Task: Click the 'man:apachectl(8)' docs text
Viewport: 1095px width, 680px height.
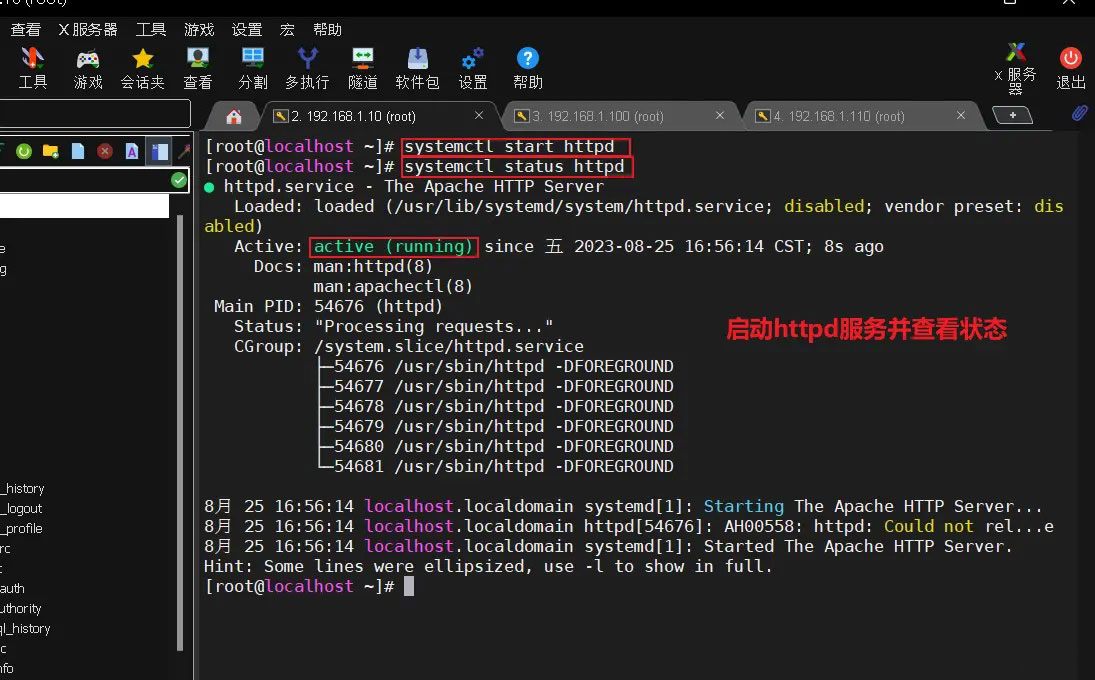Action: [393, 286]
